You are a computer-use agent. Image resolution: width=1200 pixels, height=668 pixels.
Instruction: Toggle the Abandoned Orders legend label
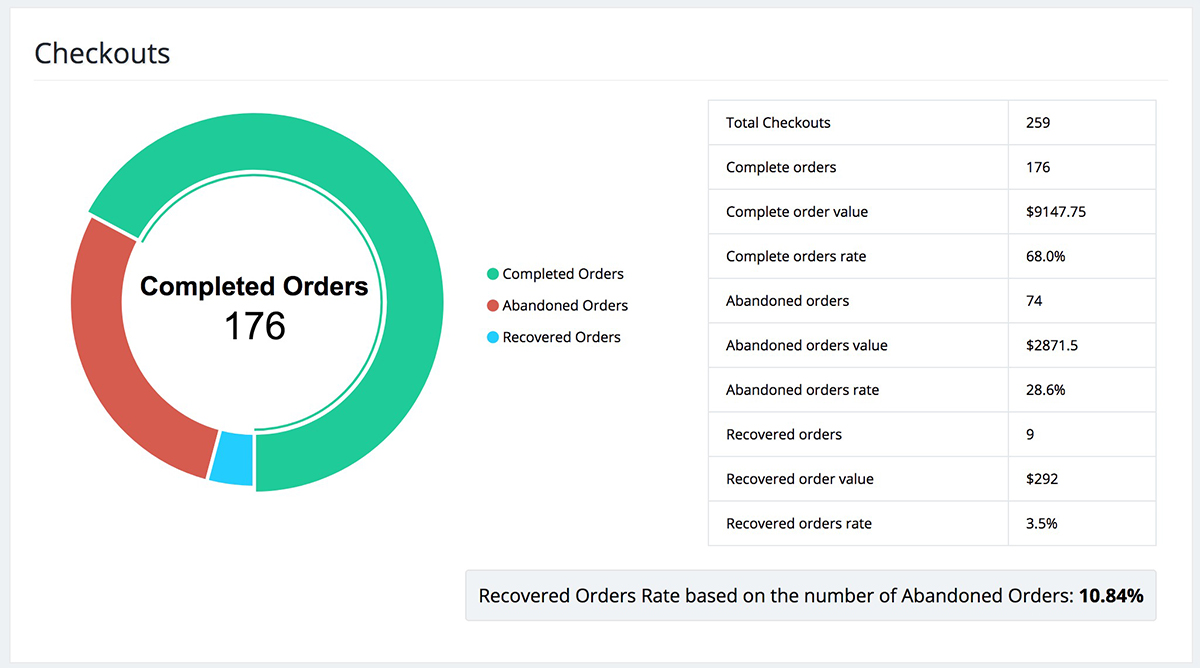[x=565, y=306]
